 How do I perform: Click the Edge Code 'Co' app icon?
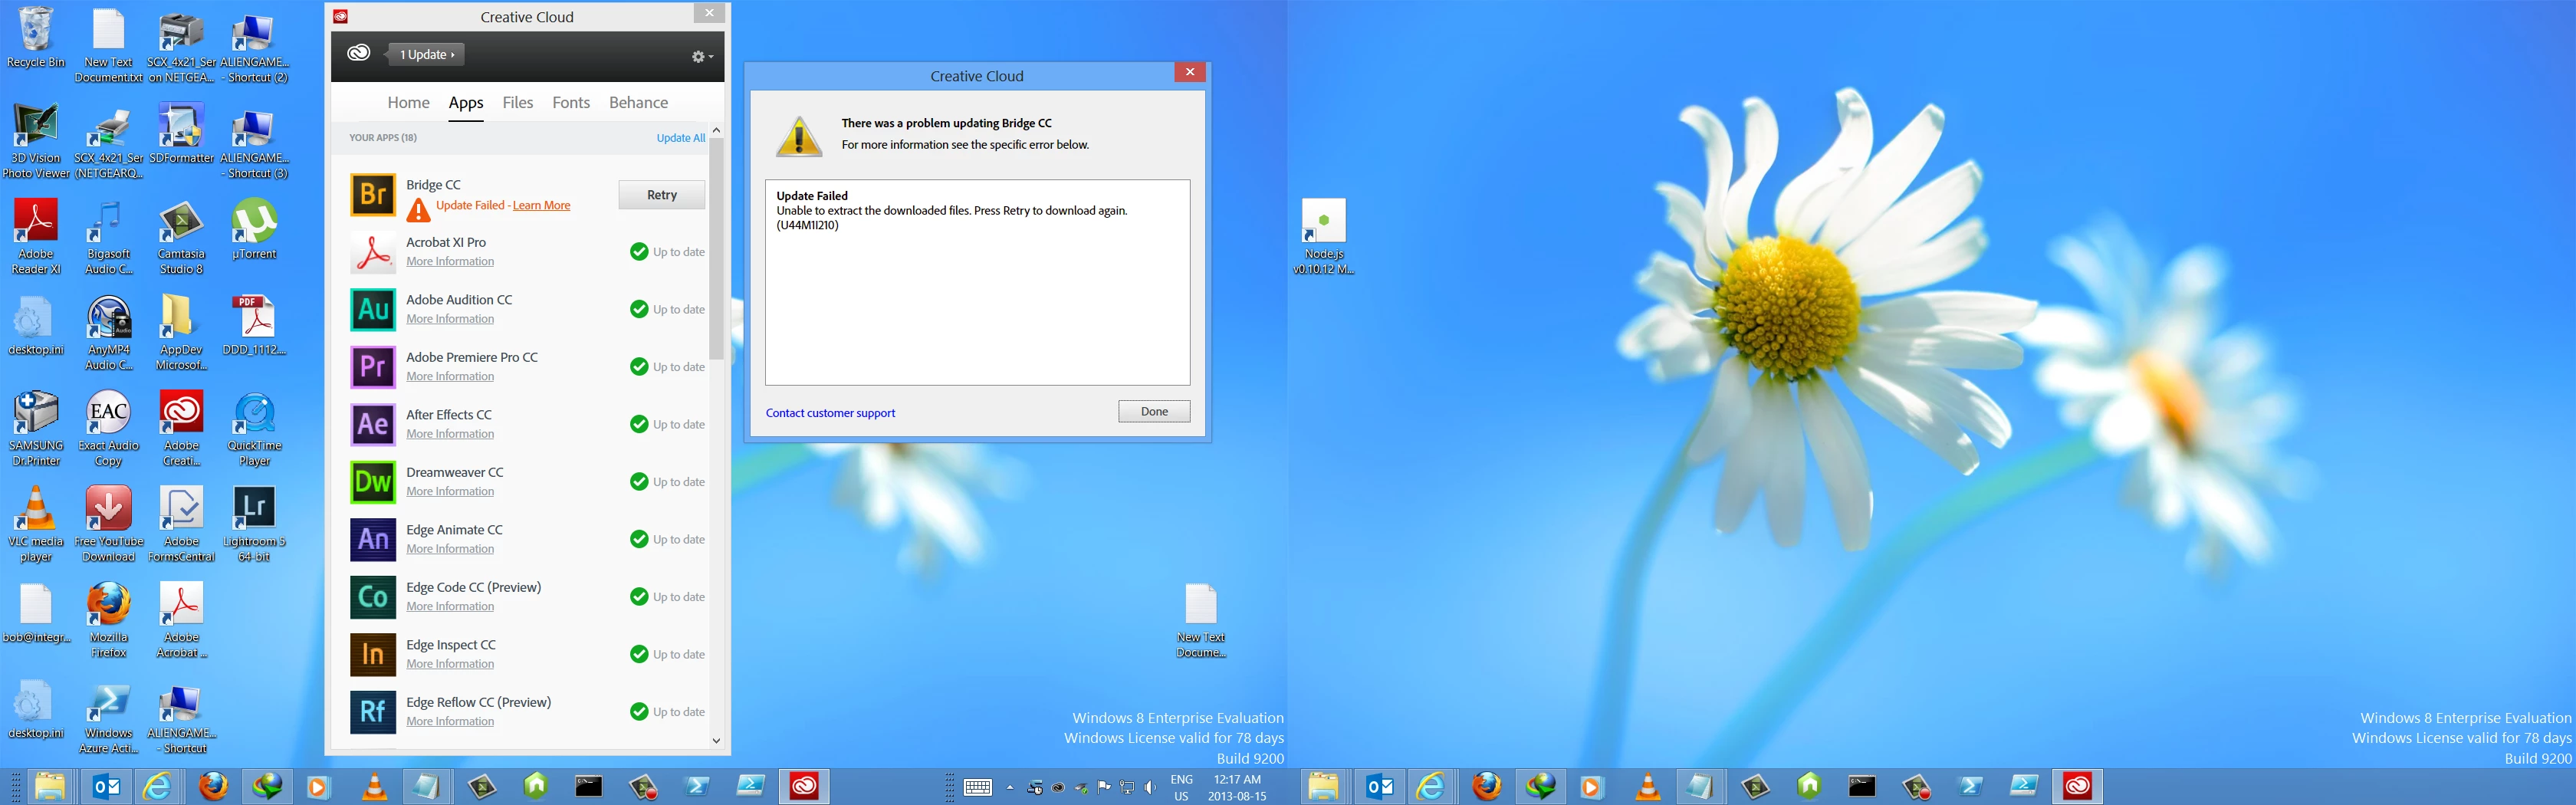373,597
